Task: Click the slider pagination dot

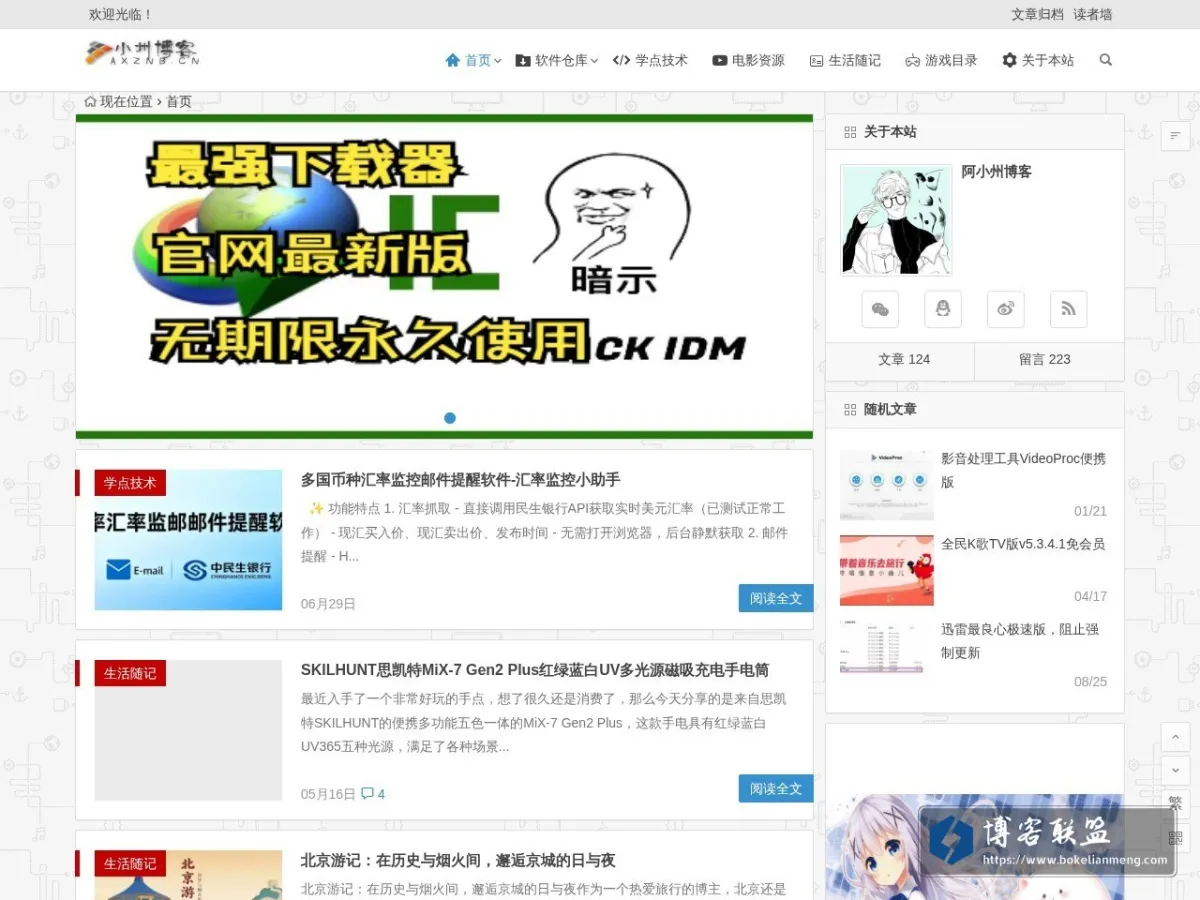Action: [x=450, y=418]
